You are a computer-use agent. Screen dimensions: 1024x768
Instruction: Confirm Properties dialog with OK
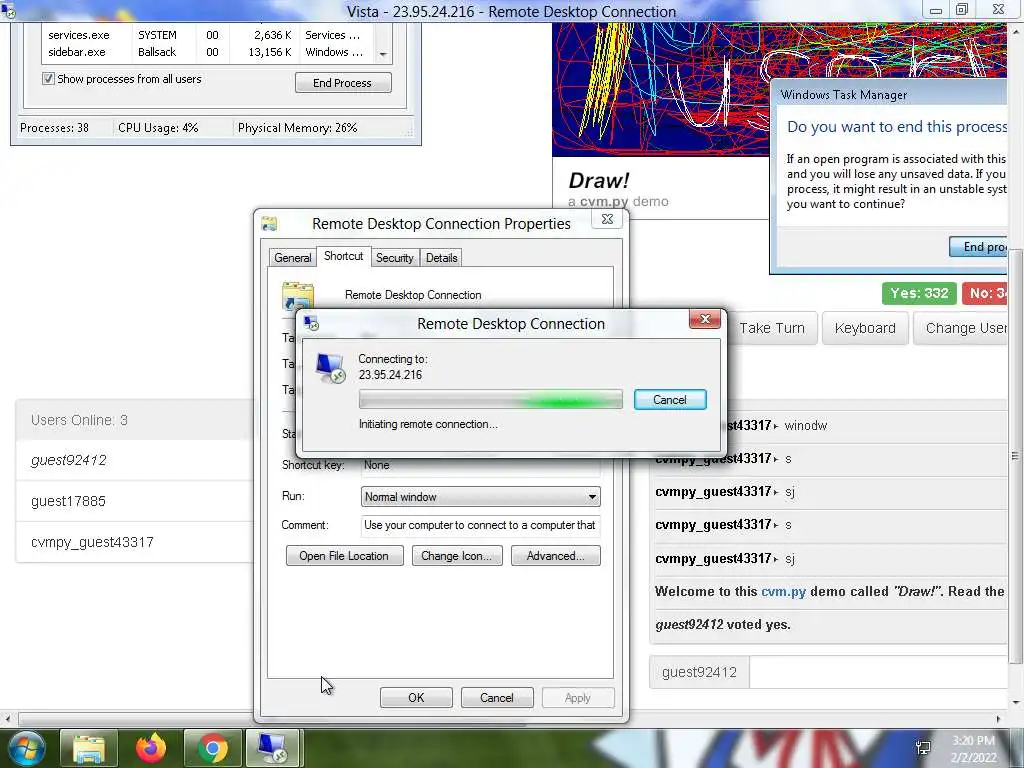point(416,697)
